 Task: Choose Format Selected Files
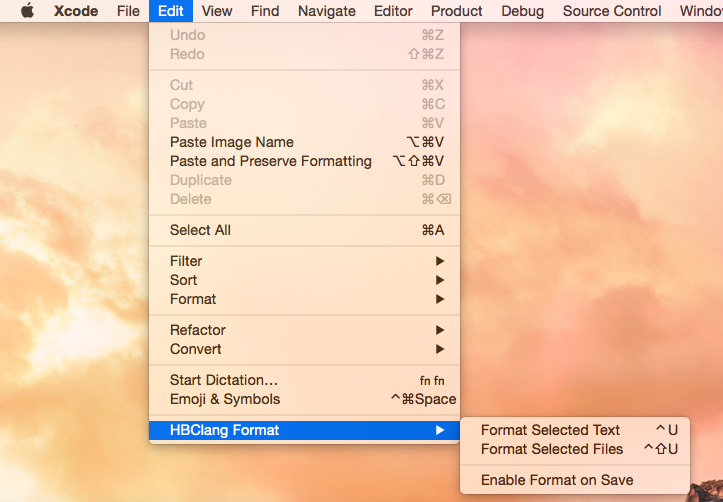tap(575, 449)
